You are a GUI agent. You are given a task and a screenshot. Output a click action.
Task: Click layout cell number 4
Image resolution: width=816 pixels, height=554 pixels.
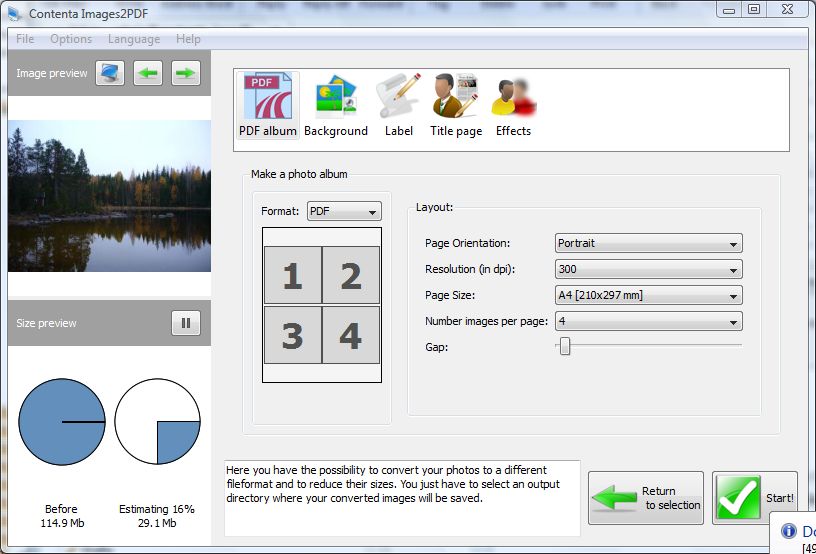tap(351, 335)
